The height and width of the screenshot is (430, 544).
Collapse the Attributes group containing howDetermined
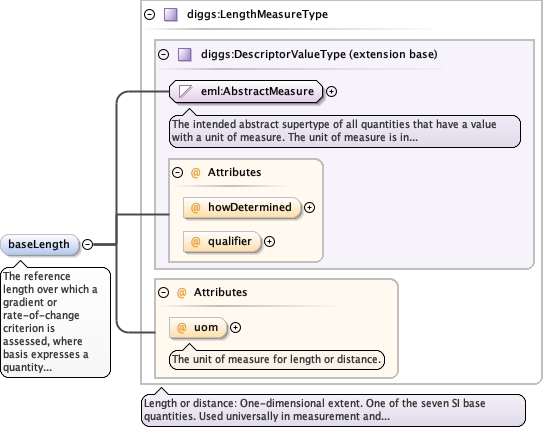click(x=178, y=172)
